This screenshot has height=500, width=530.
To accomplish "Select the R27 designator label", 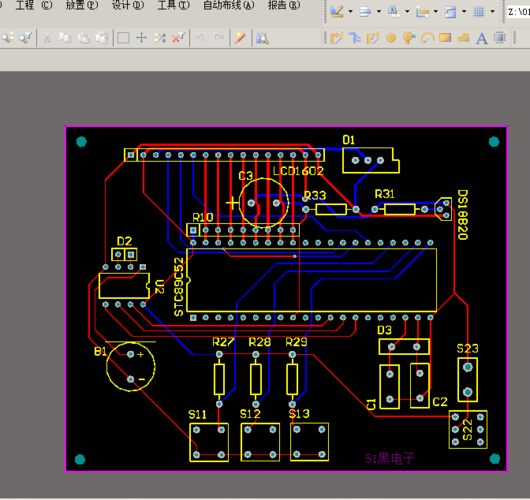I will pyautogui.click(x=223, y=342).
